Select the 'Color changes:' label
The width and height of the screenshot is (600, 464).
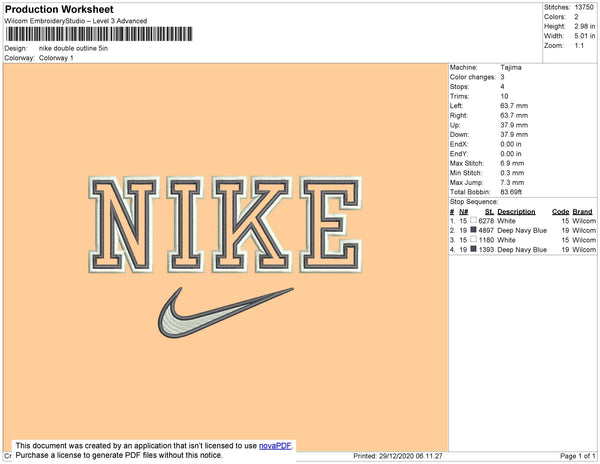click(x=473, y=77)
